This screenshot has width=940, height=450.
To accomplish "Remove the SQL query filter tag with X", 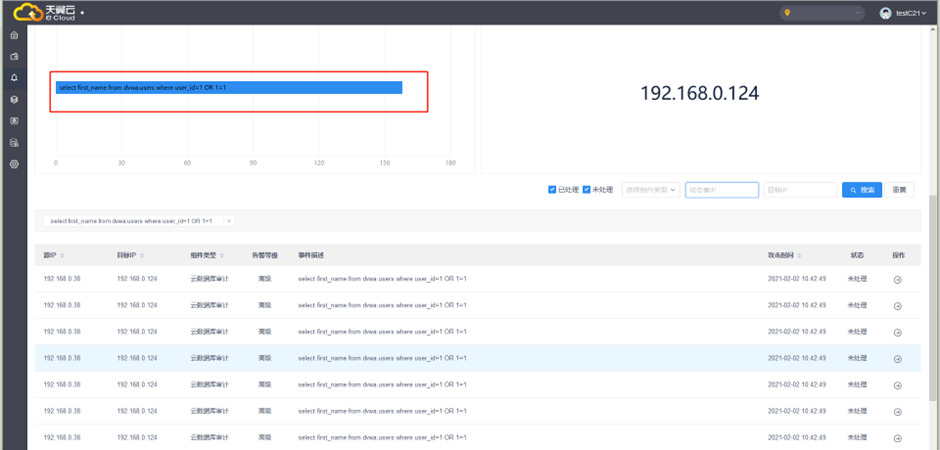I will point(228,221).
